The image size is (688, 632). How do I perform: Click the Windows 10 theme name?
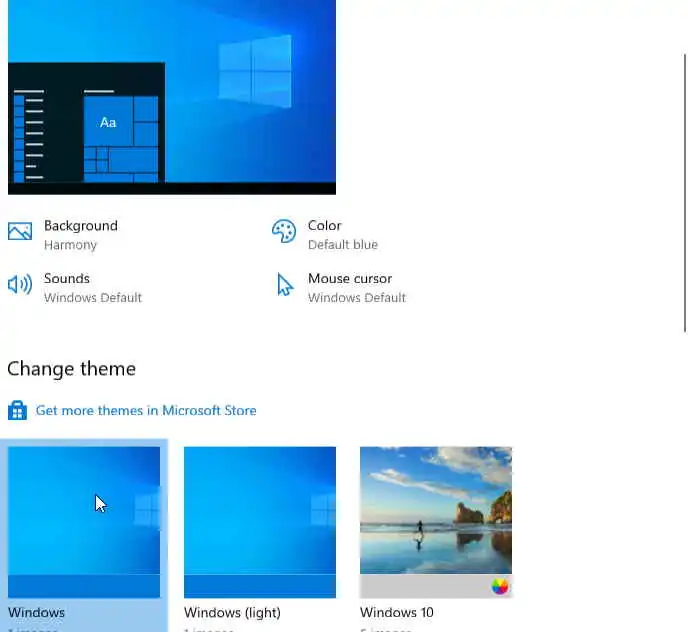pos(397,612)
